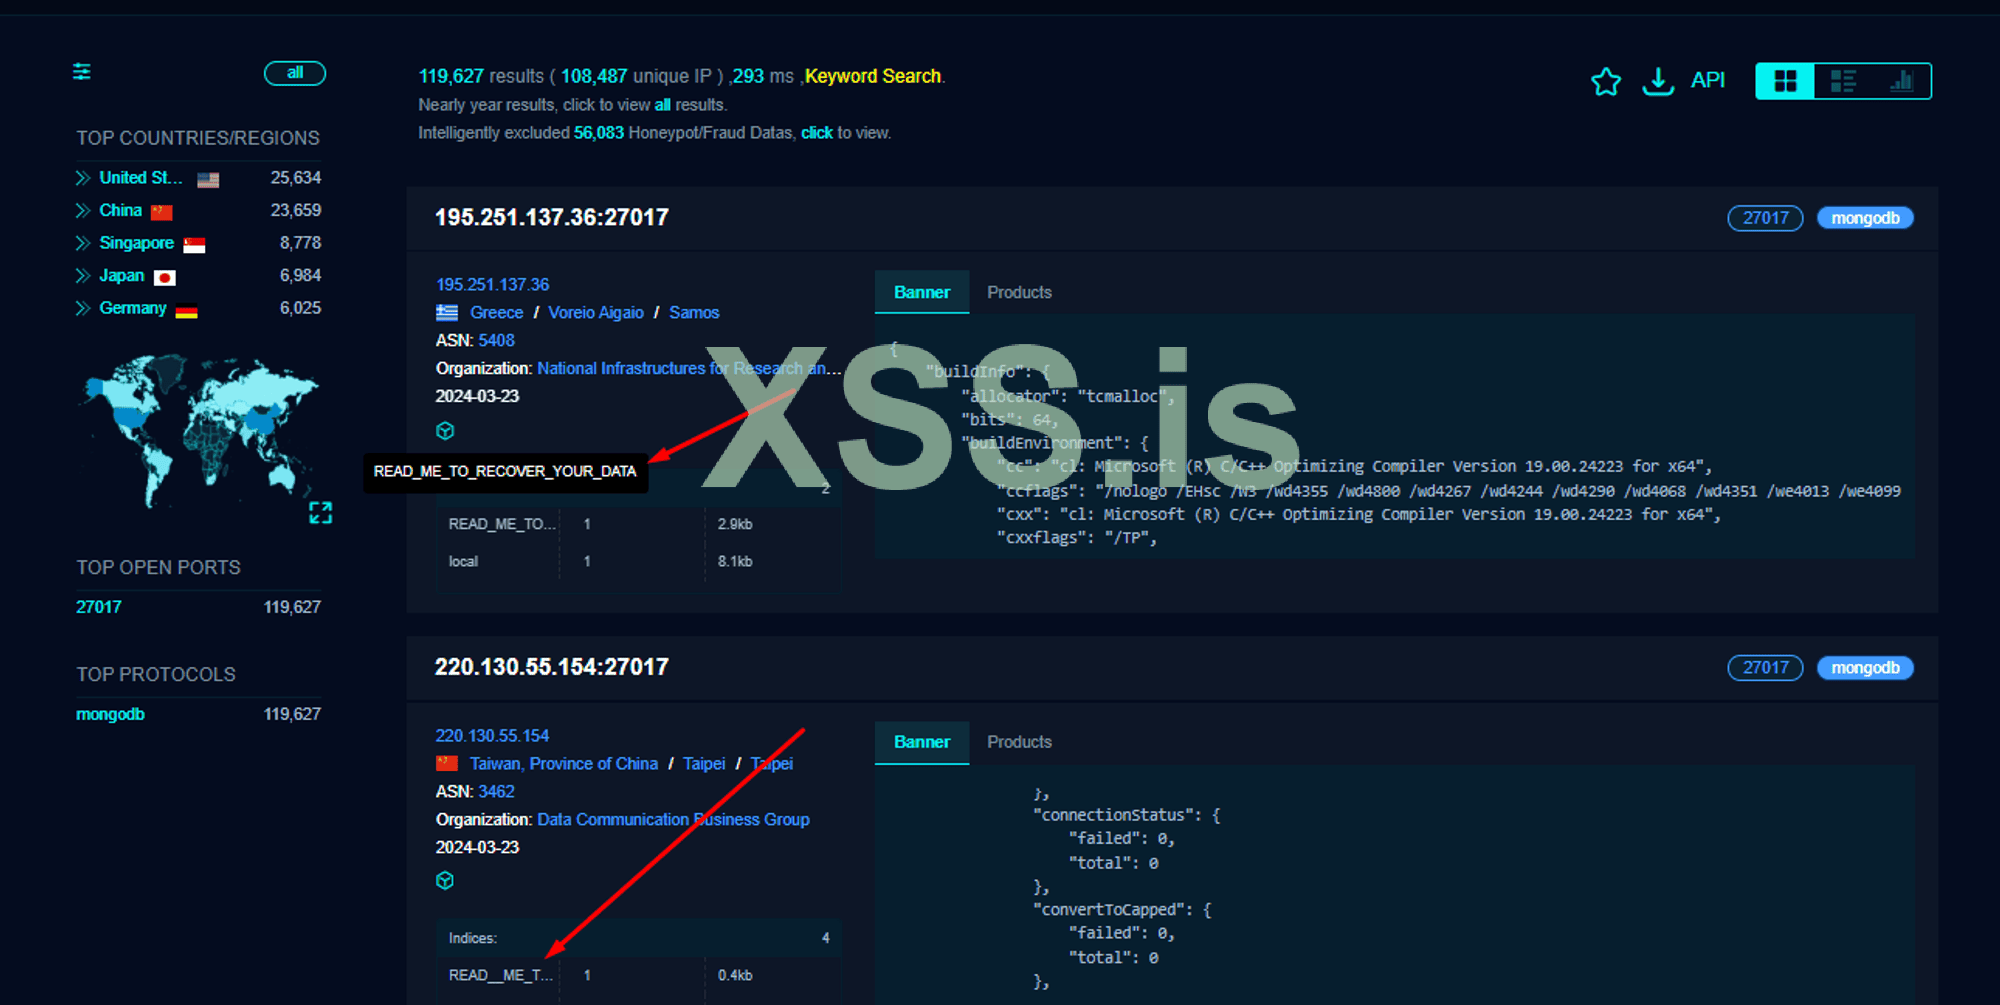Select the READ__ME_T... index row, 0.4kb
This screenshot has width=2000, height=1005.
click(x=638, y=975)
